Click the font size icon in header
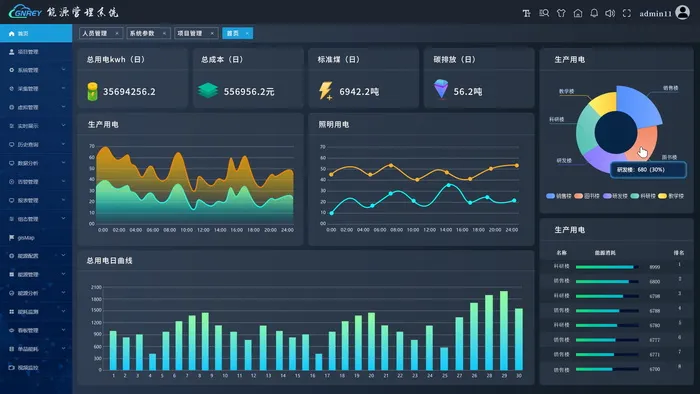Image resolution: width=700 pixels, height=394 pixels. [527, 13]
